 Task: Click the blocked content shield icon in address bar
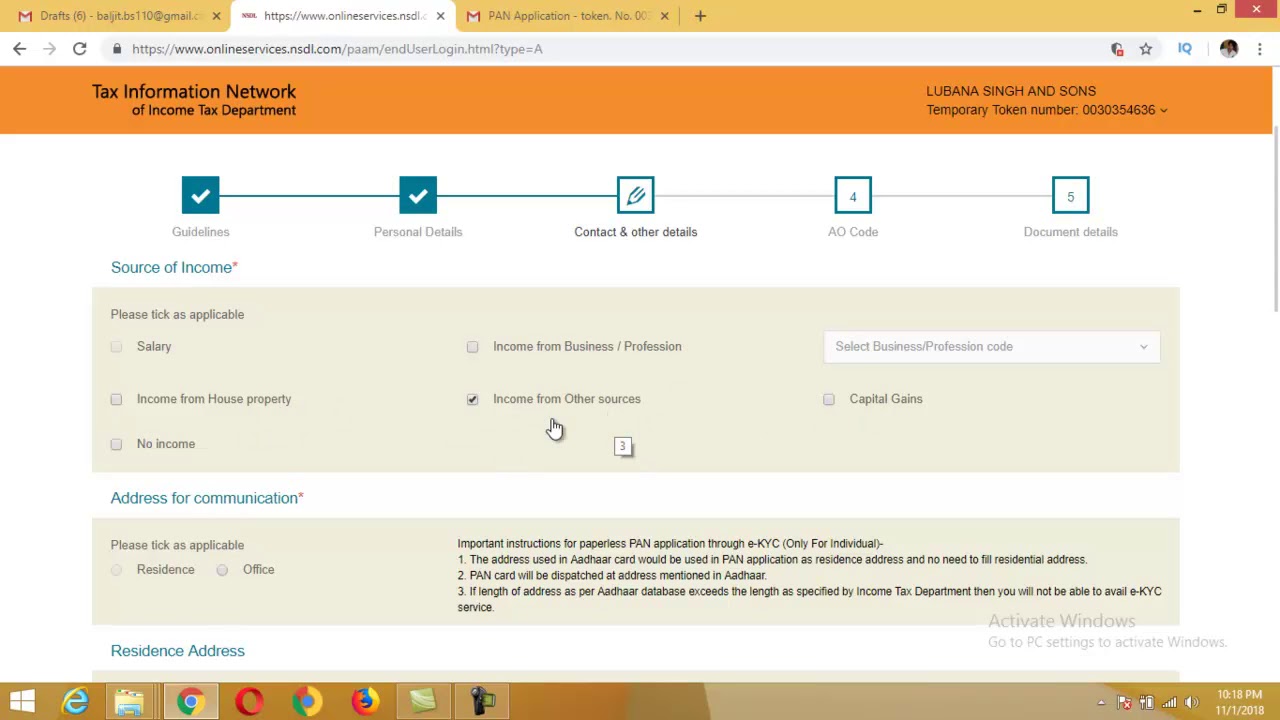[x=1117, y=49]
